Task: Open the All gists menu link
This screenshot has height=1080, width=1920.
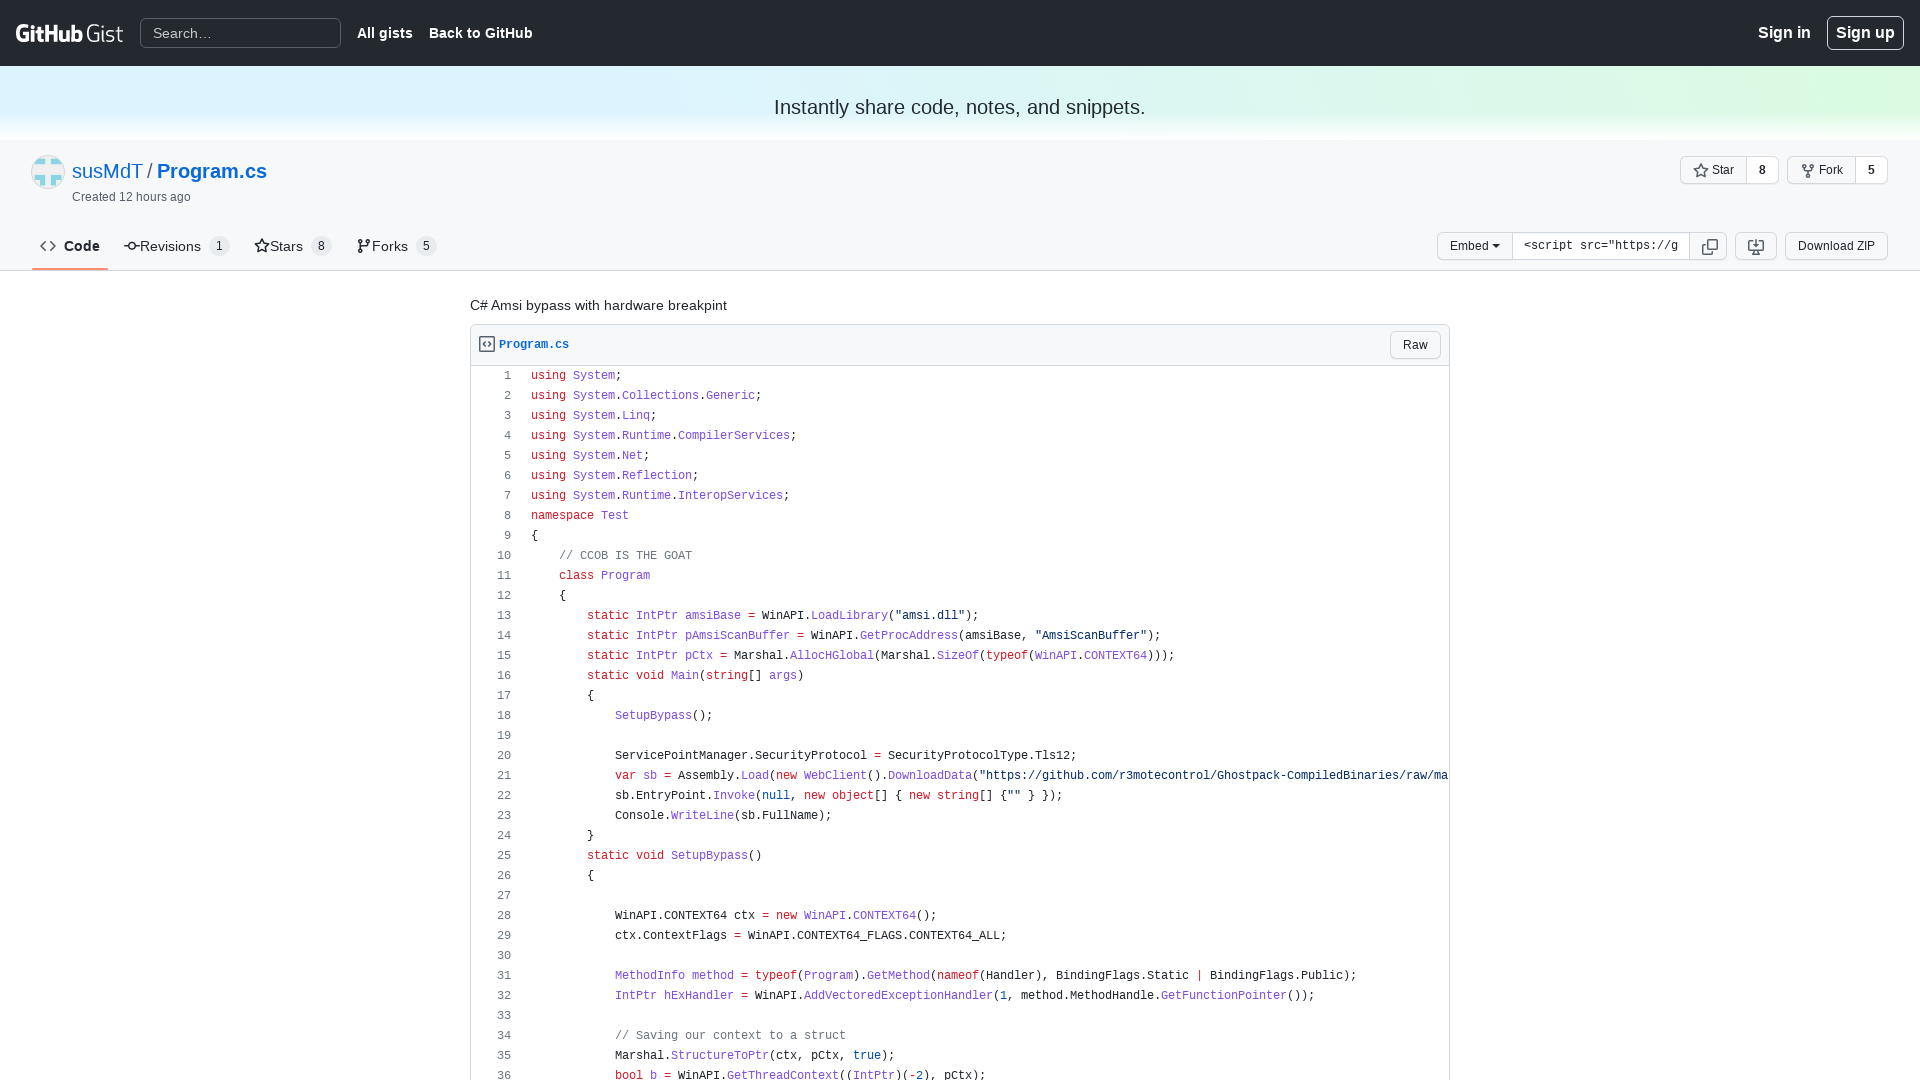Action: 385,33
